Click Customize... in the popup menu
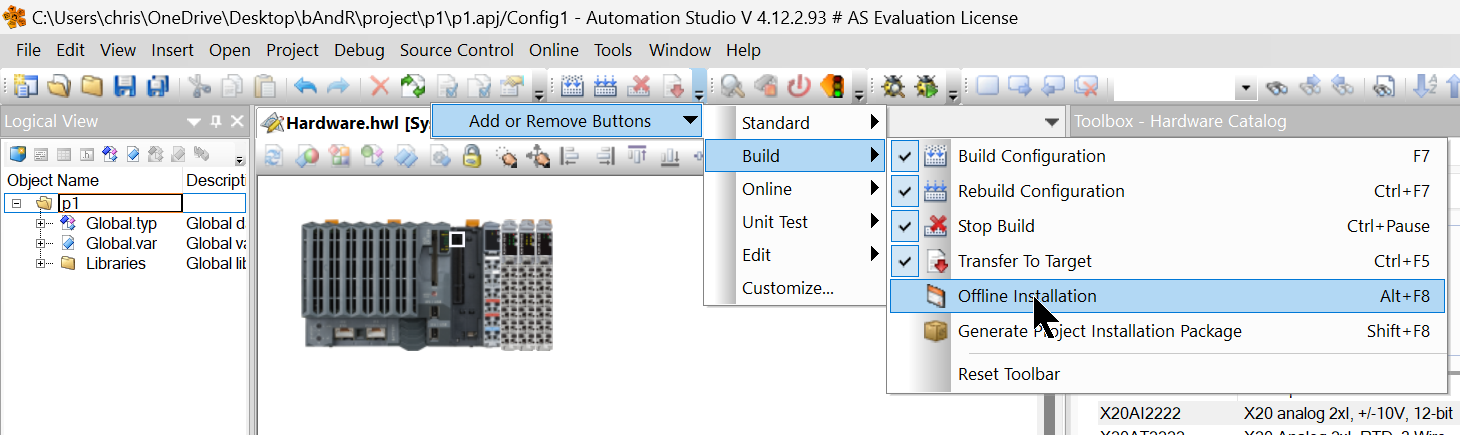 point(795,288)
